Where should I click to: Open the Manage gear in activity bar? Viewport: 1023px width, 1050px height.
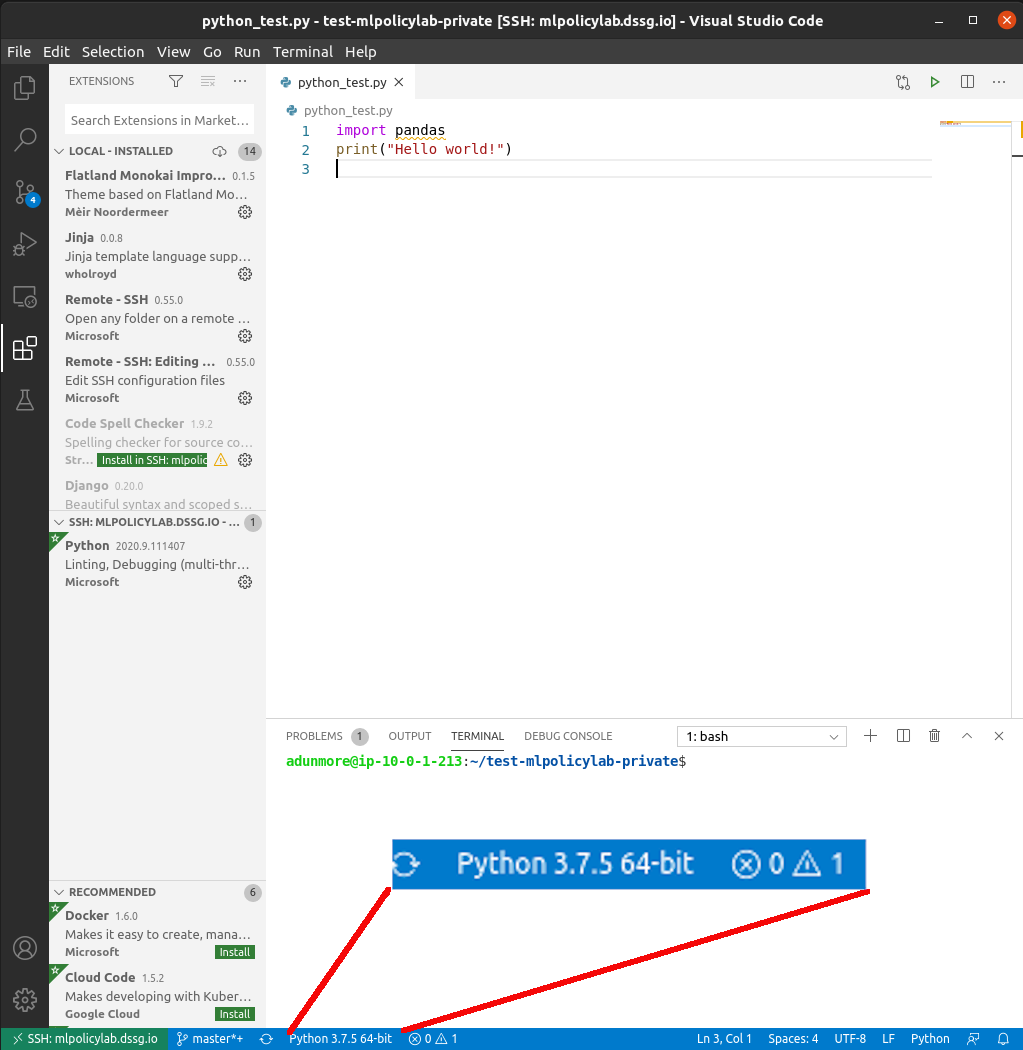(25, 1000)
